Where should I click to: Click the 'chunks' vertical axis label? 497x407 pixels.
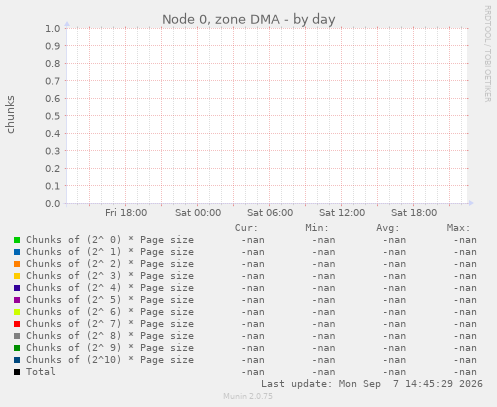click(x=10, y=114)
